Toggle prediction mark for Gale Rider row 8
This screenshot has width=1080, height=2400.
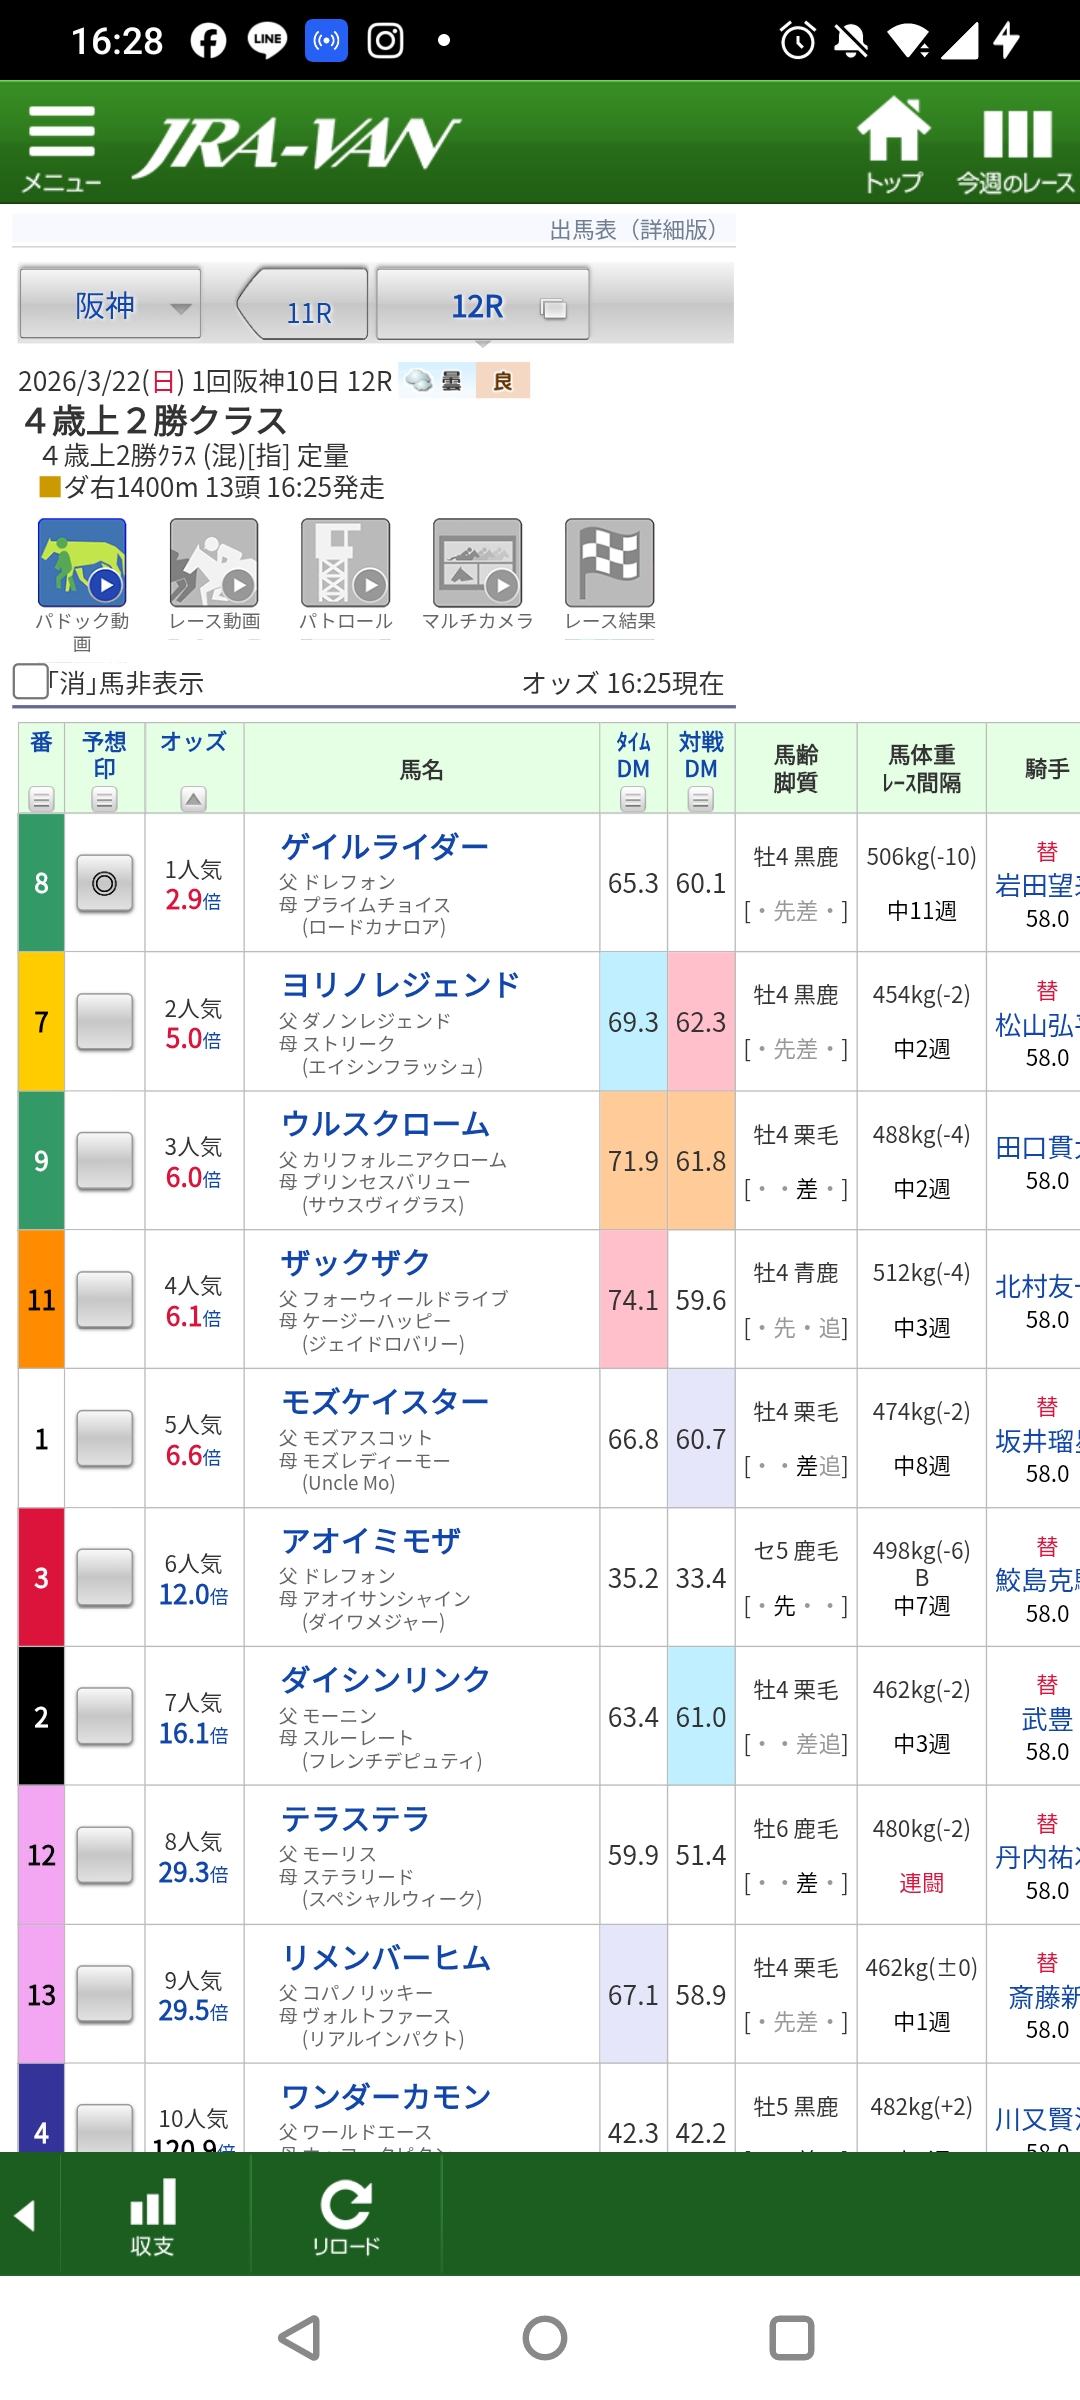point(105,883)
